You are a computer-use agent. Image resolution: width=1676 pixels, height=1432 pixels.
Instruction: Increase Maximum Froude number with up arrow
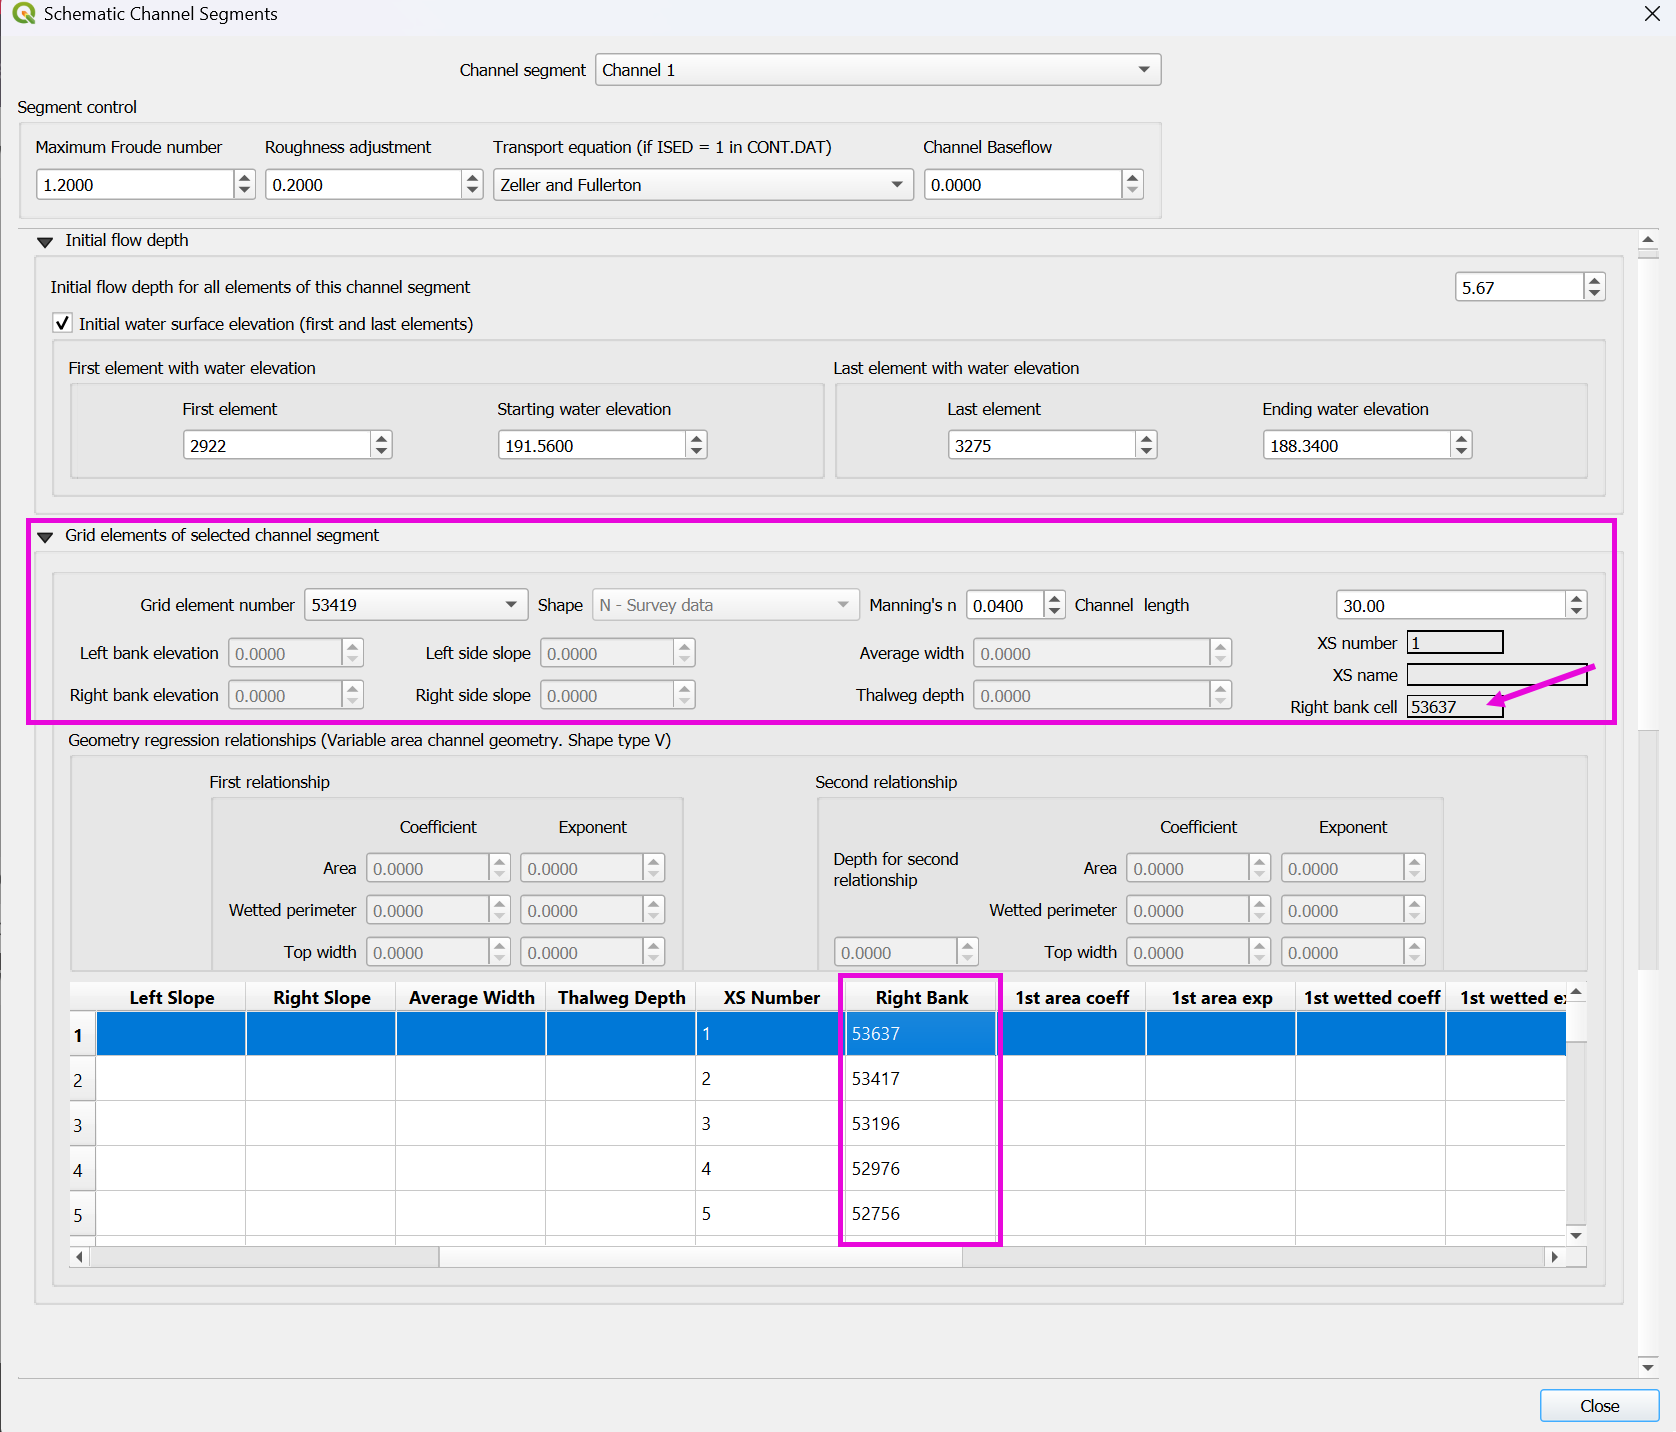tap(245, 178)
